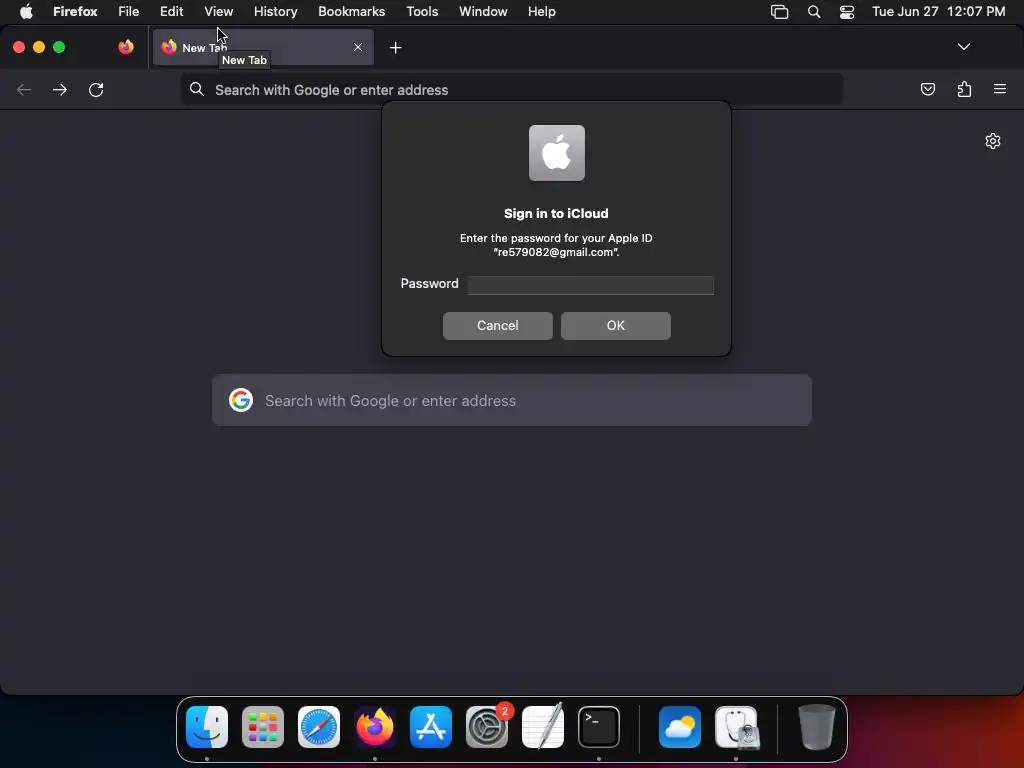Focus the Google search box on page
This screenshot has width=1024, height=768.
[x=511, y=400]
